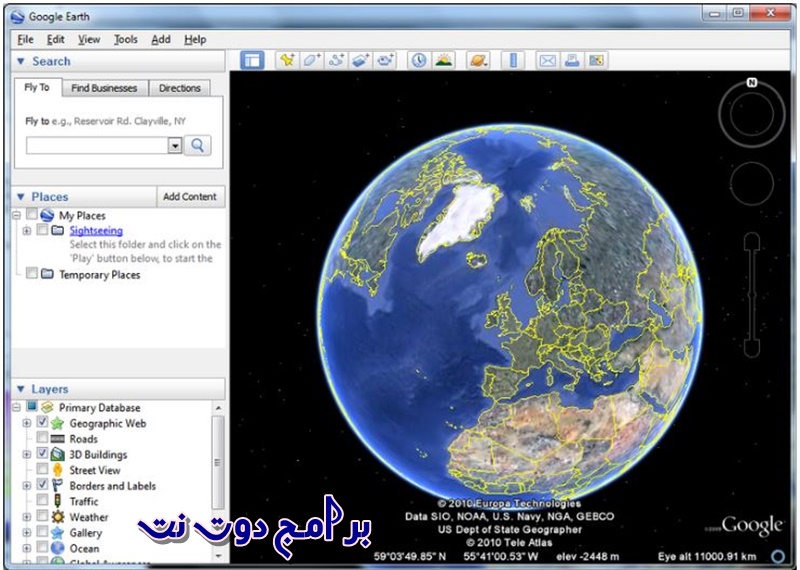Check the Sightseeing folder checkbox
The width and height of the screenshot is (800, 570).
click(42, 230)
